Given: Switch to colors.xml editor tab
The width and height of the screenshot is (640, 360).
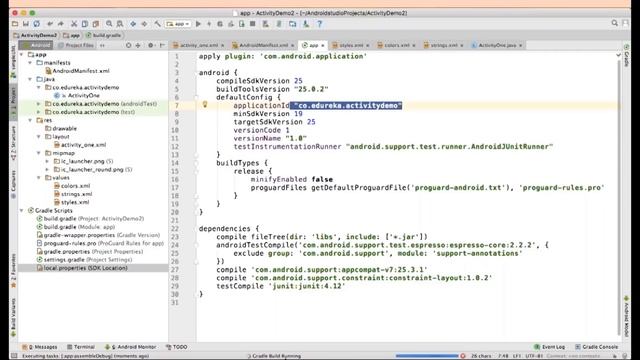Looking at the screenshot, I should [396, 45].
